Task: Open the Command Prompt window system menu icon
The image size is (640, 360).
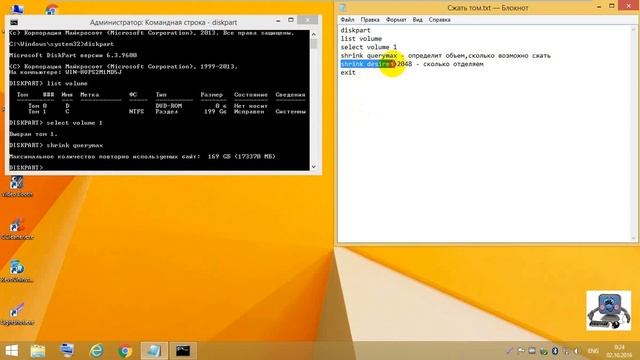Action: (x=14, y=22)
